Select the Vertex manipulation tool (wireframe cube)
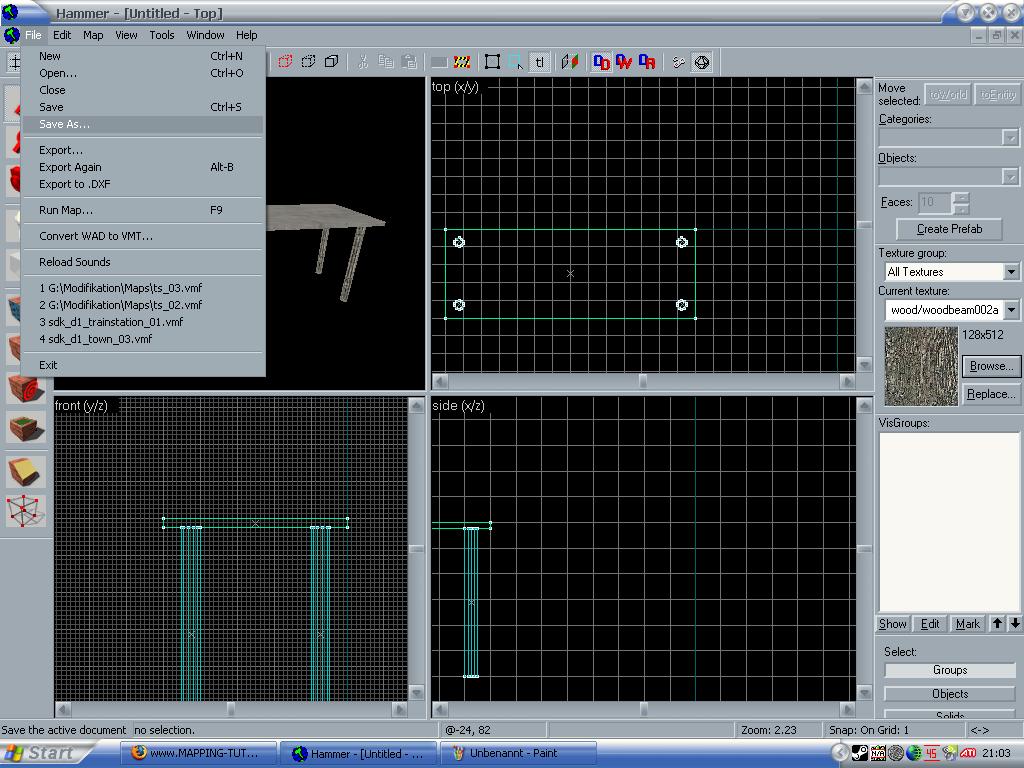This screenshot has width=1024, height=768. point(26,511)
